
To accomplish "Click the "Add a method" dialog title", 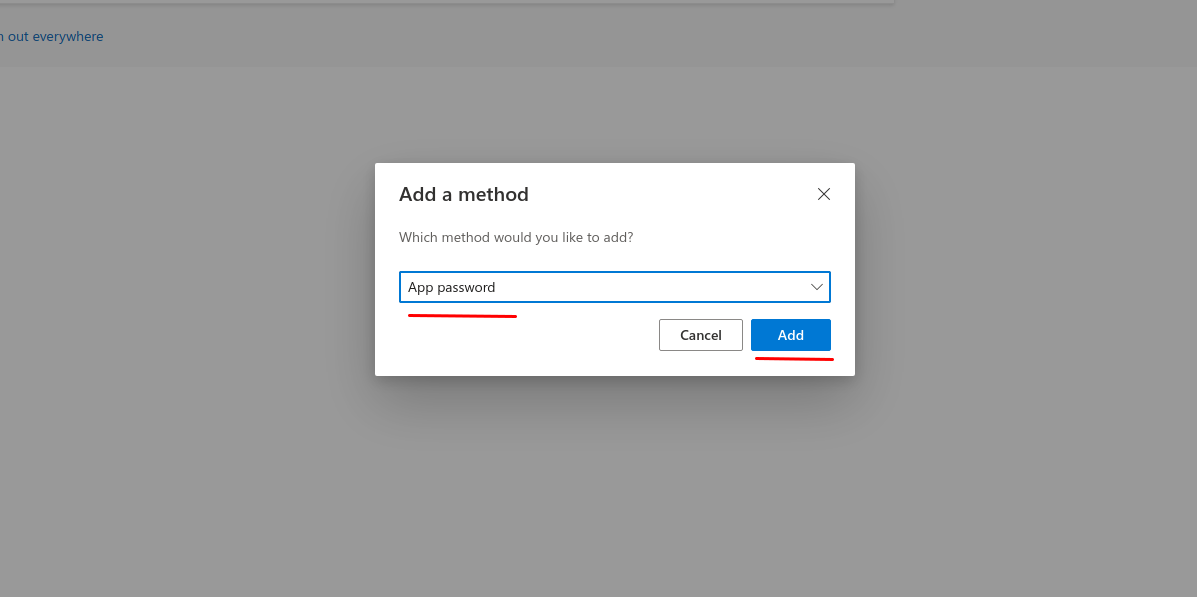I will (x=463, y=194).
